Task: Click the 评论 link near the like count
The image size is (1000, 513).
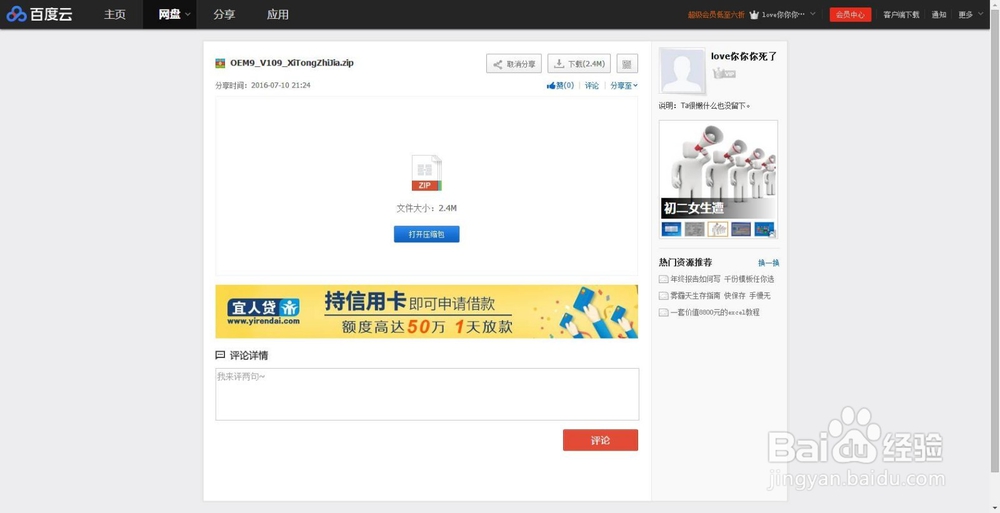Action: coord(592,86)
